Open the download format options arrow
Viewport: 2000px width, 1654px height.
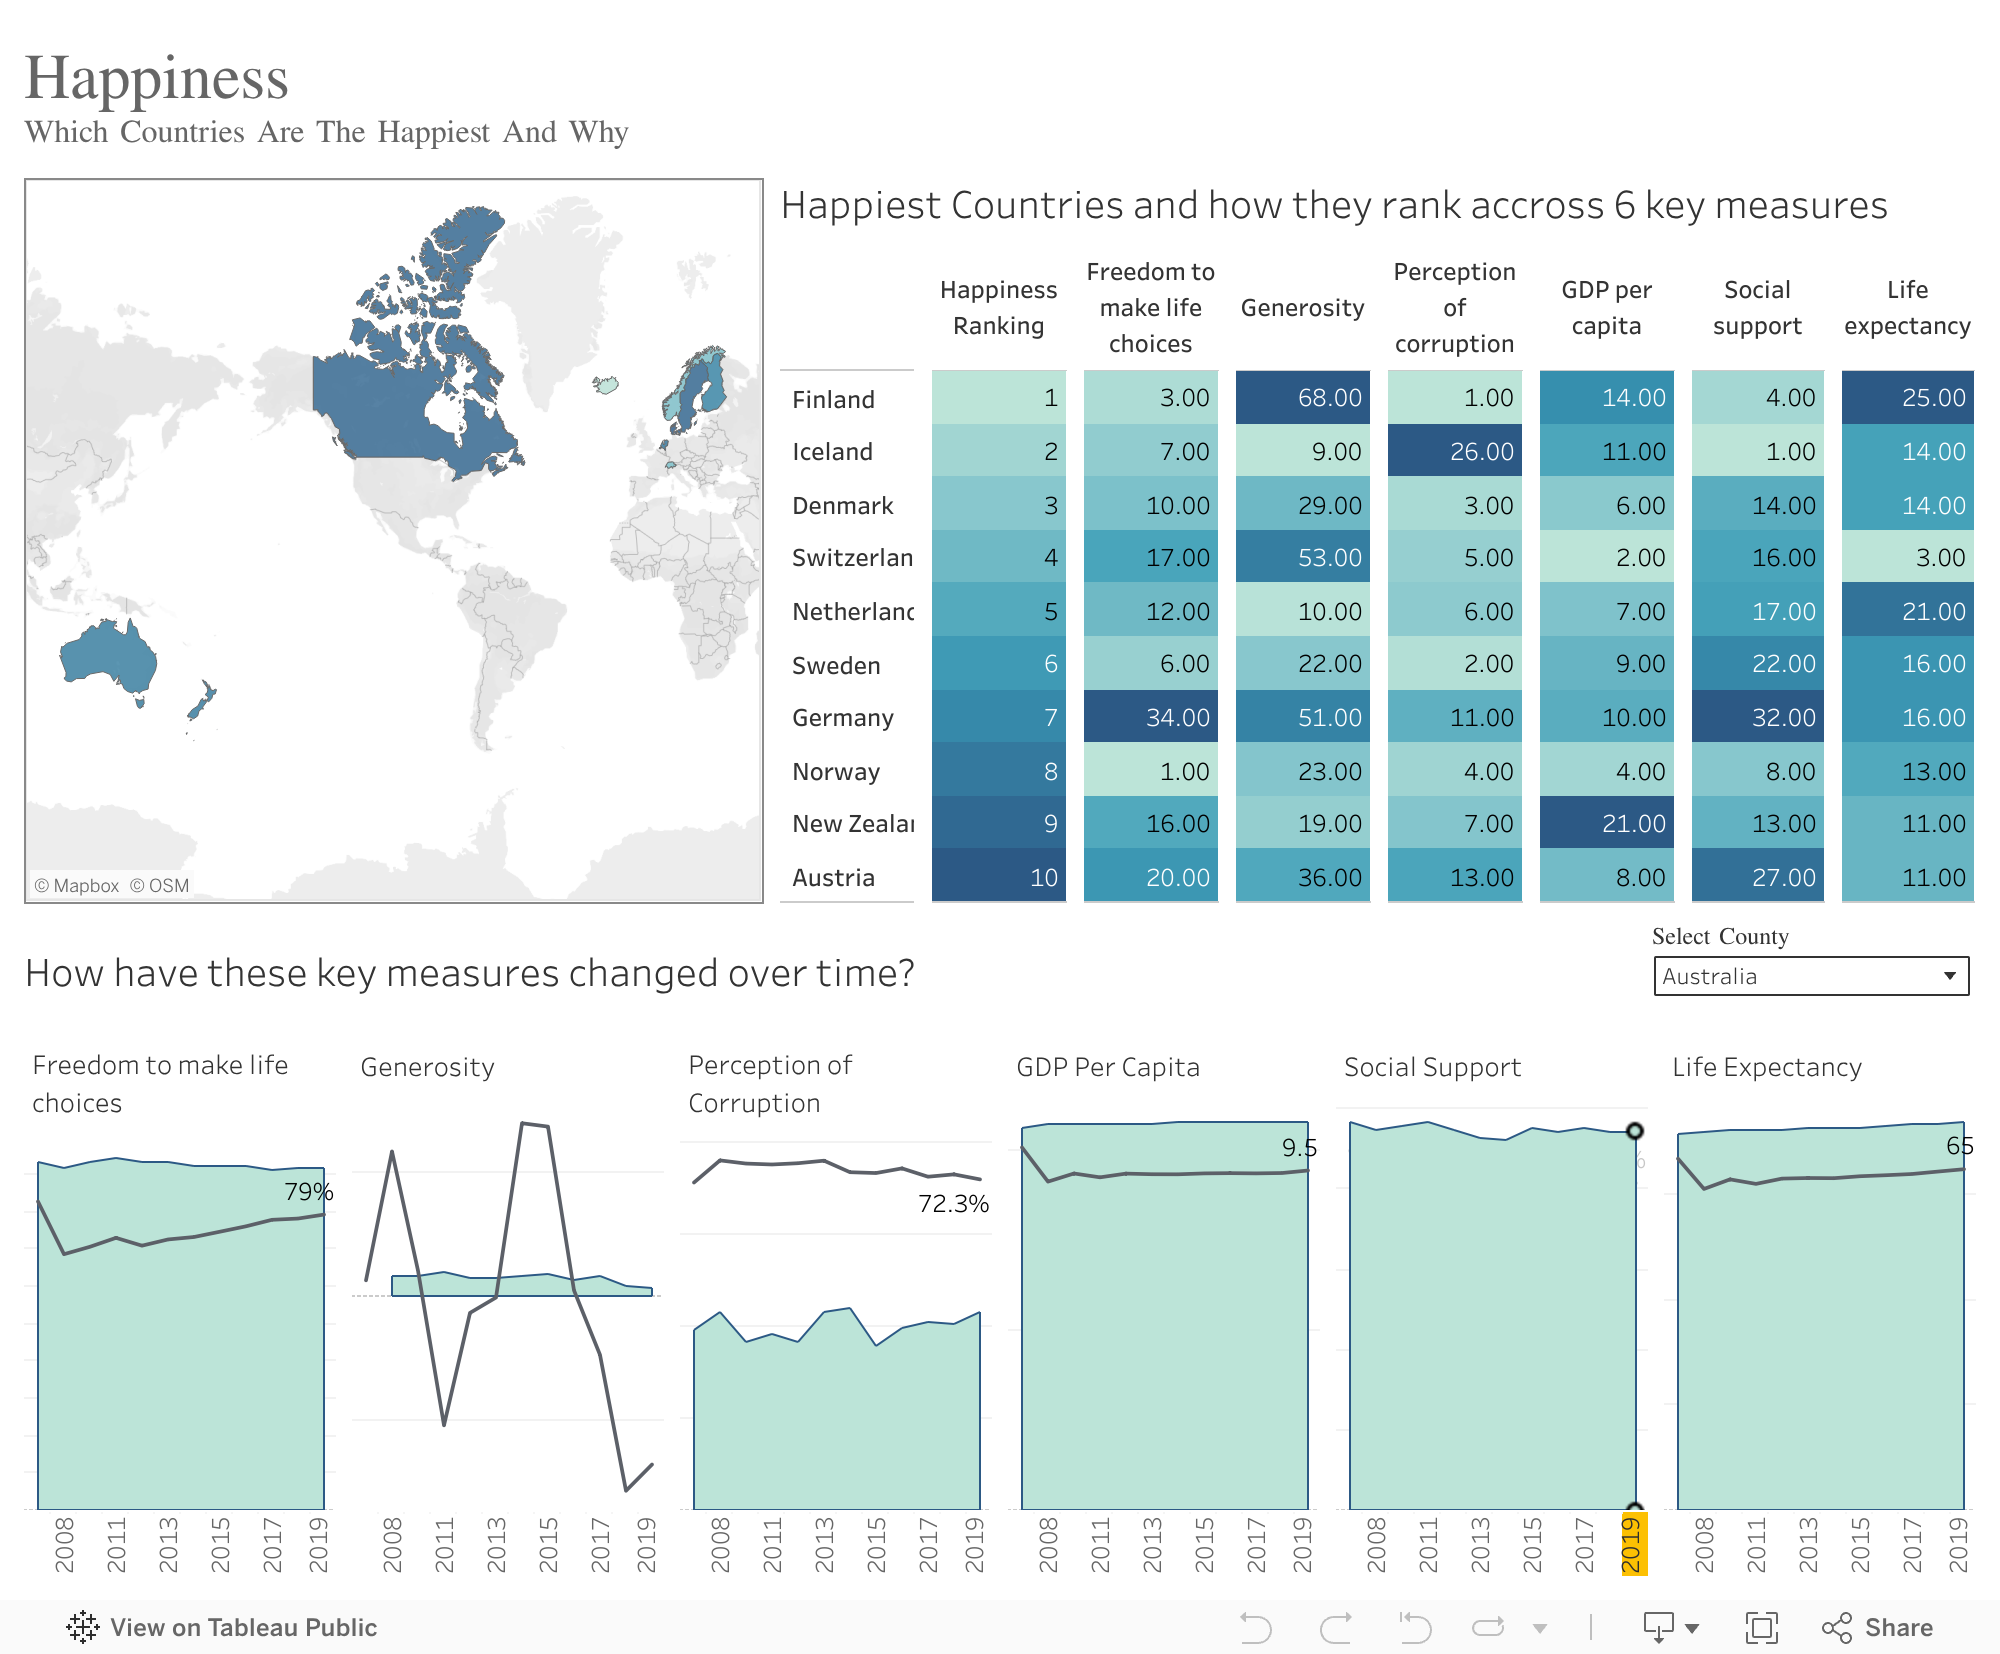(1689, 1627)
